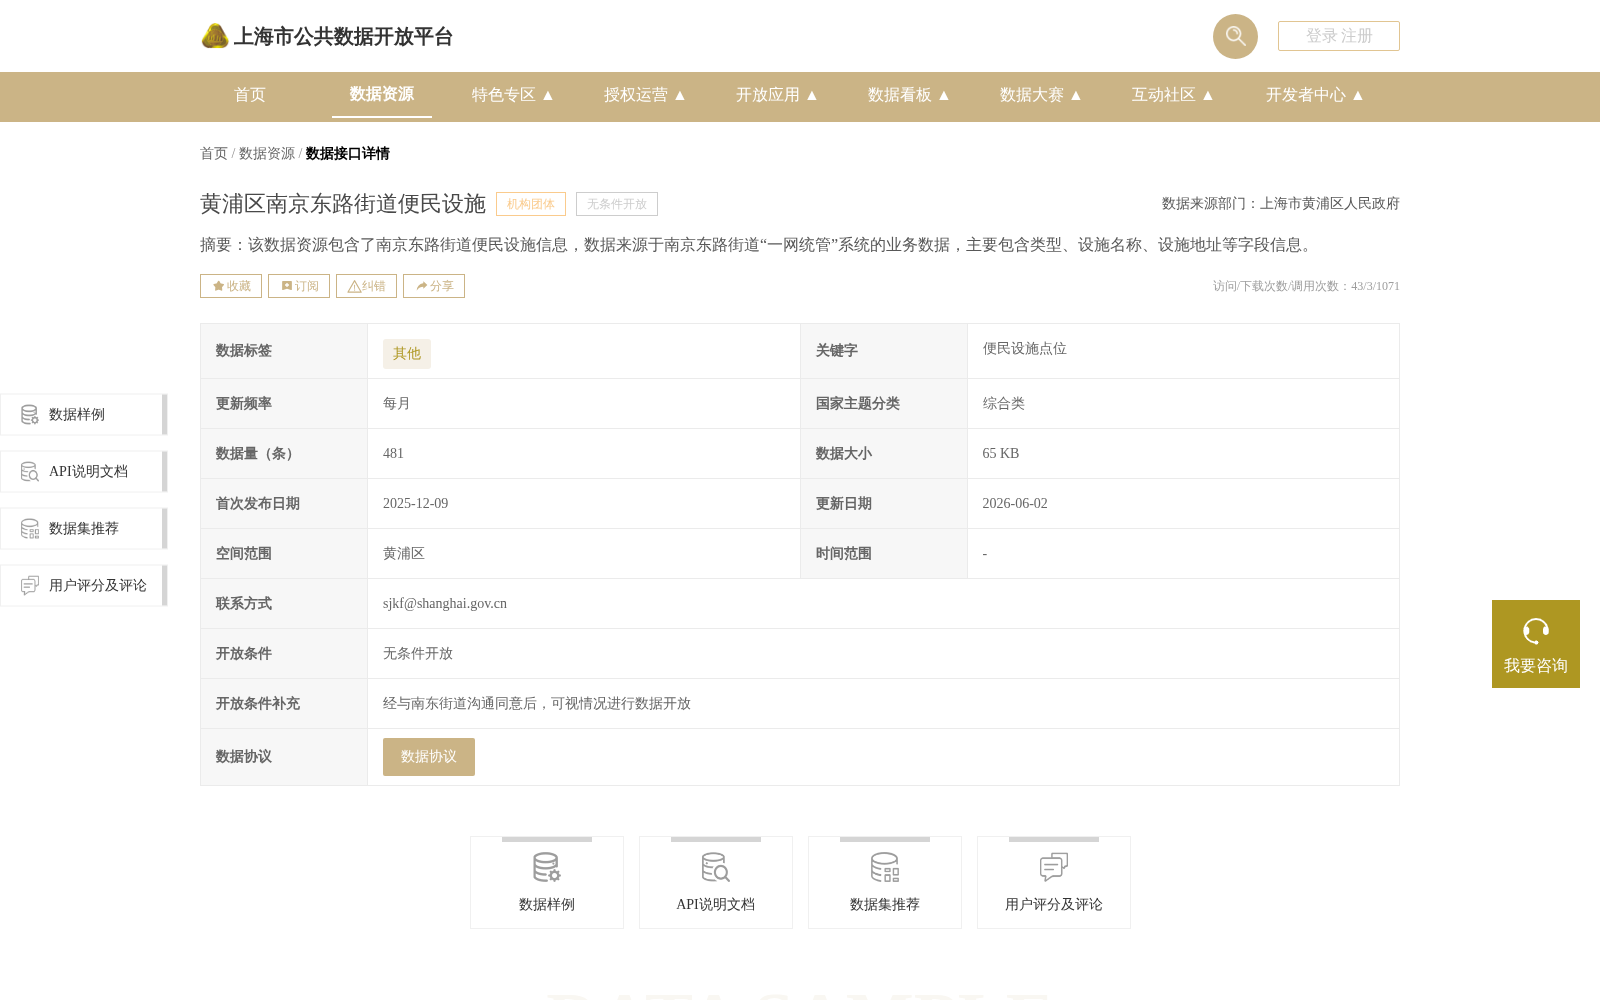Click the 每月 update frequency value
1600x1000 pixels.
click(397, 404)
